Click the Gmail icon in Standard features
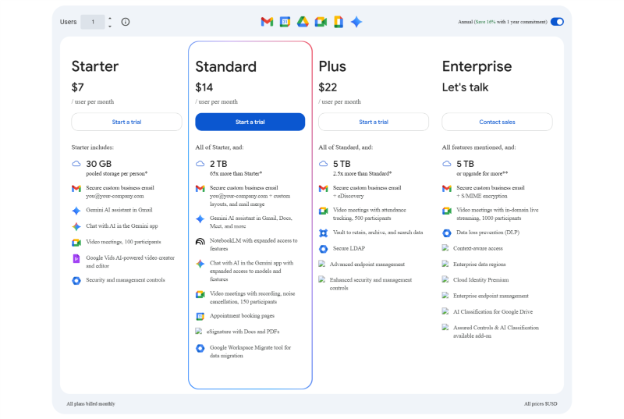 200,188
